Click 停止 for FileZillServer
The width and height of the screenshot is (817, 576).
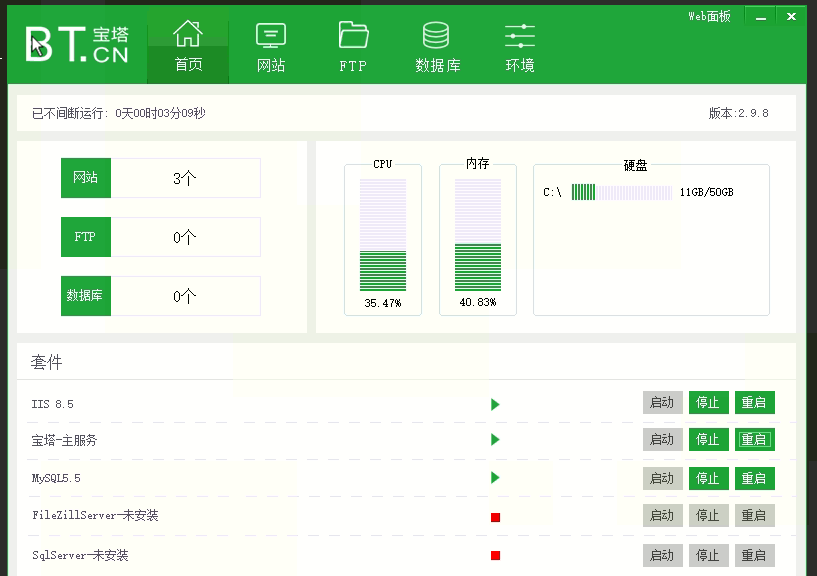click(708, 516)
